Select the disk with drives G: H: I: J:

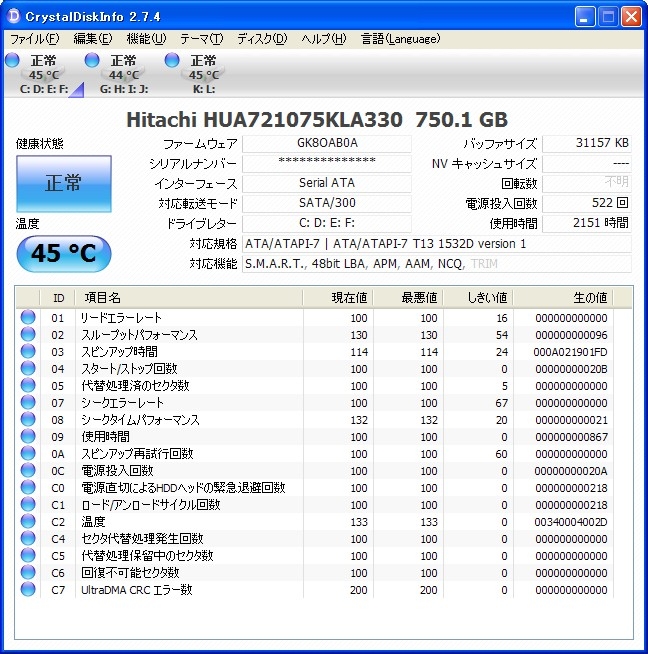(124, 74)
